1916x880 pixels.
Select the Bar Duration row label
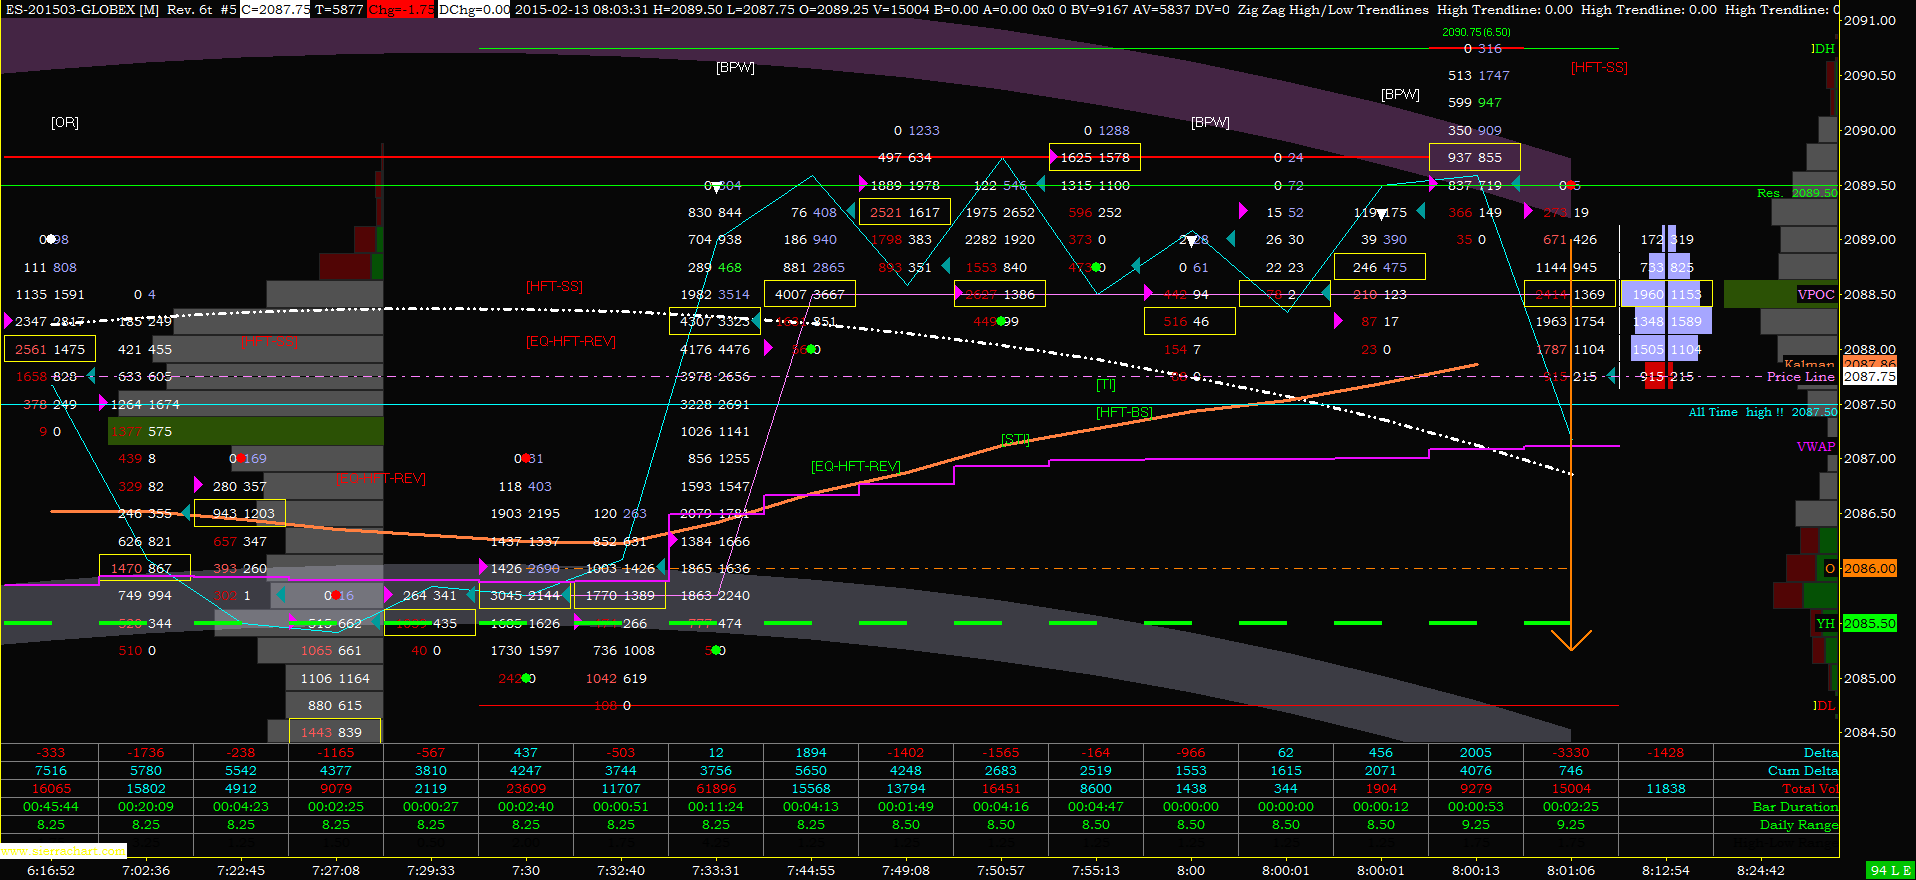[1795, 806]
